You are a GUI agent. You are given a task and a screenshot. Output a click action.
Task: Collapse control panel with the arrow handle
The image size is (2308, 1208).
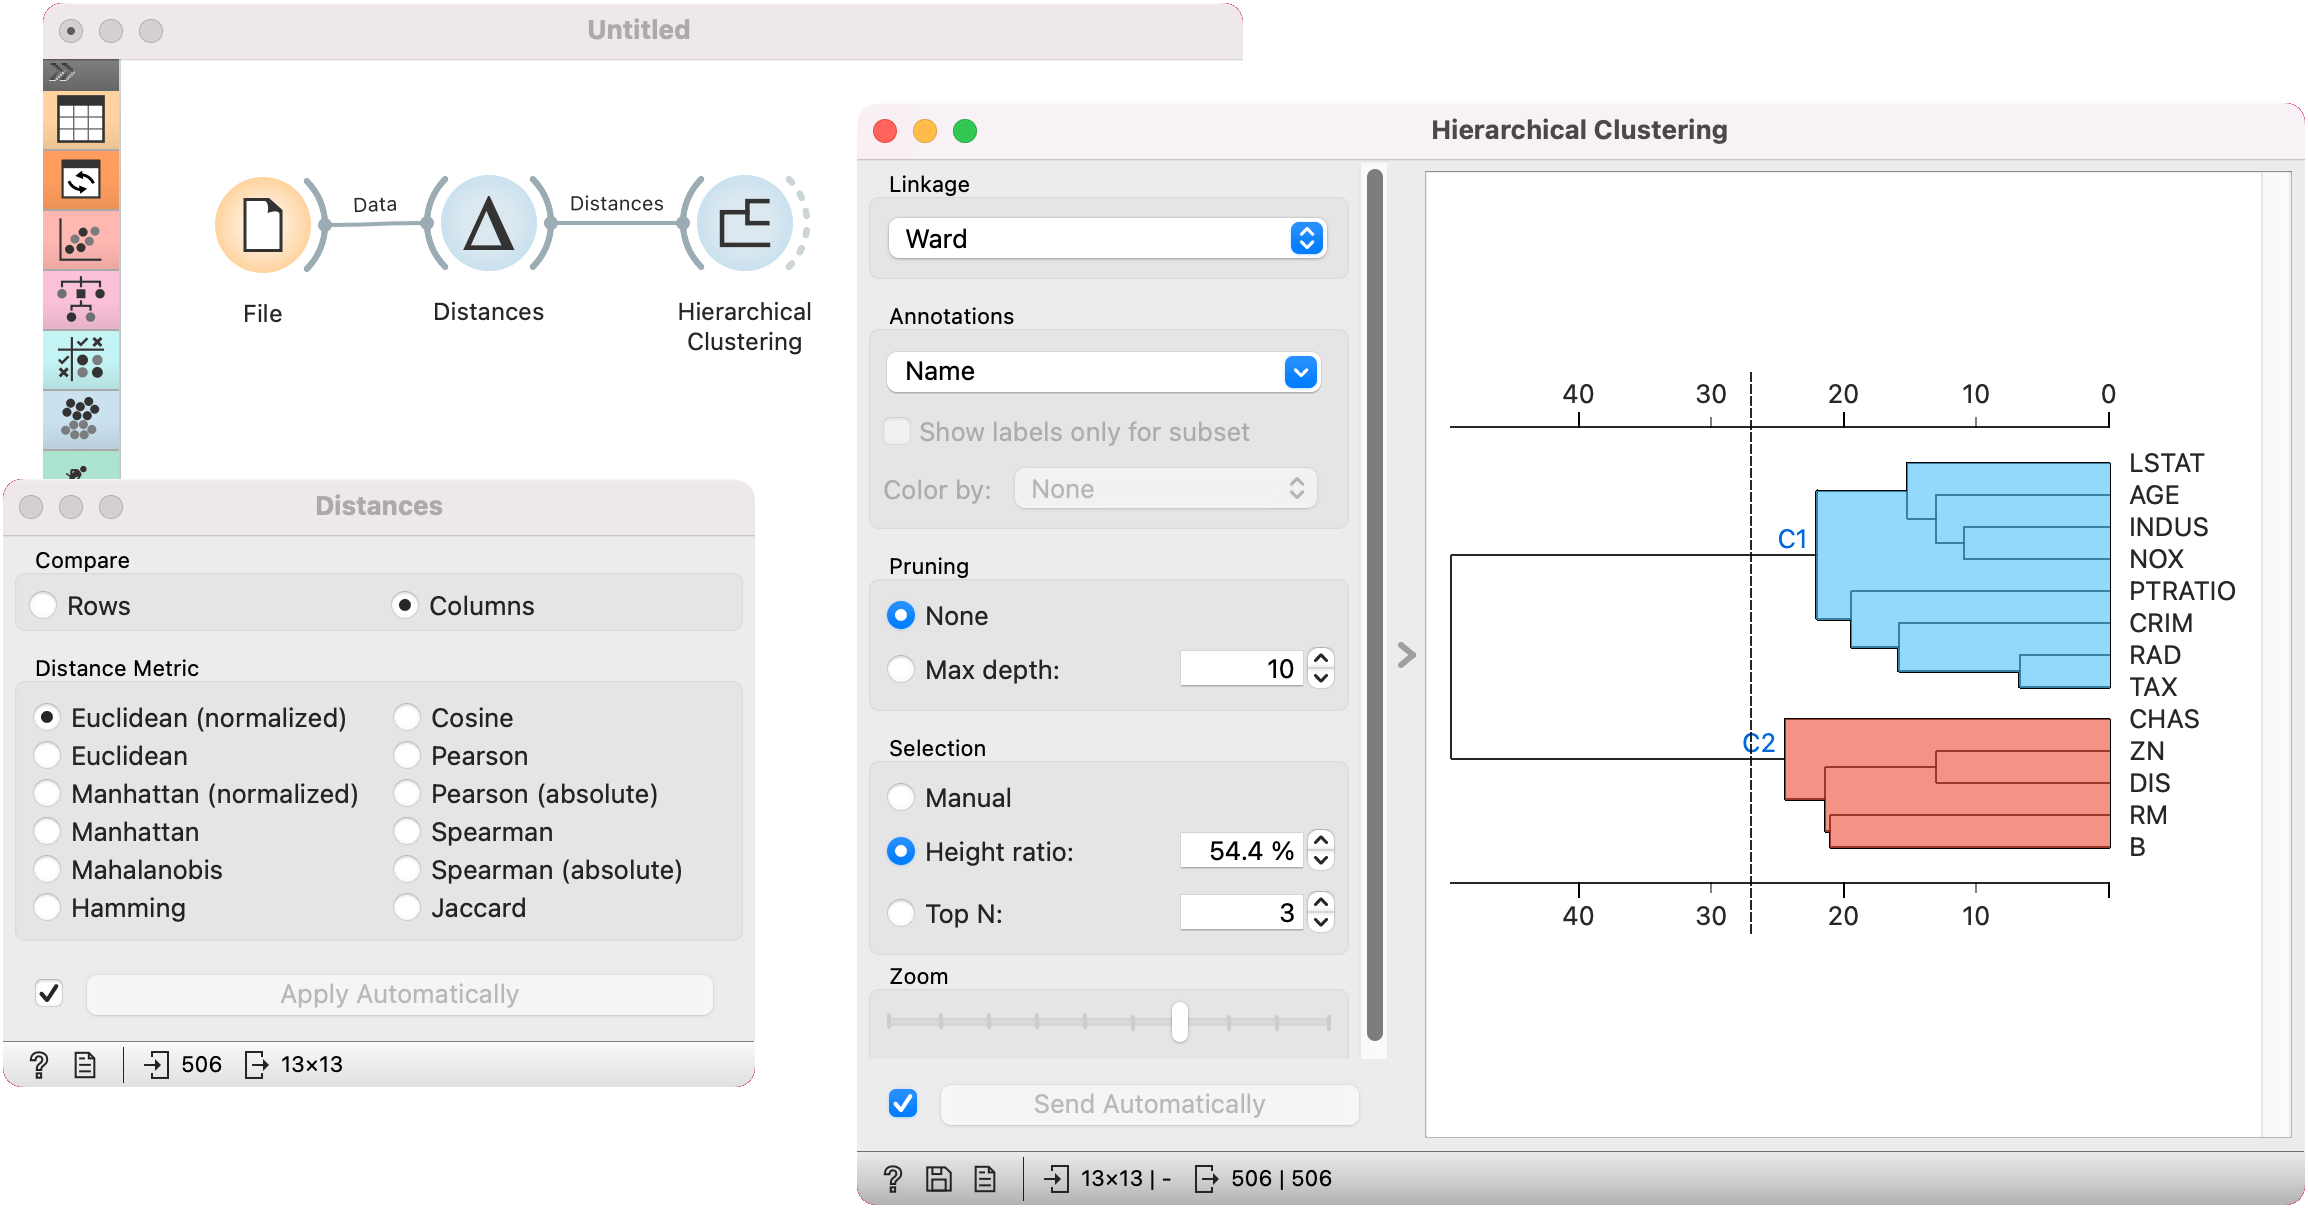(x=1406, y=655)
